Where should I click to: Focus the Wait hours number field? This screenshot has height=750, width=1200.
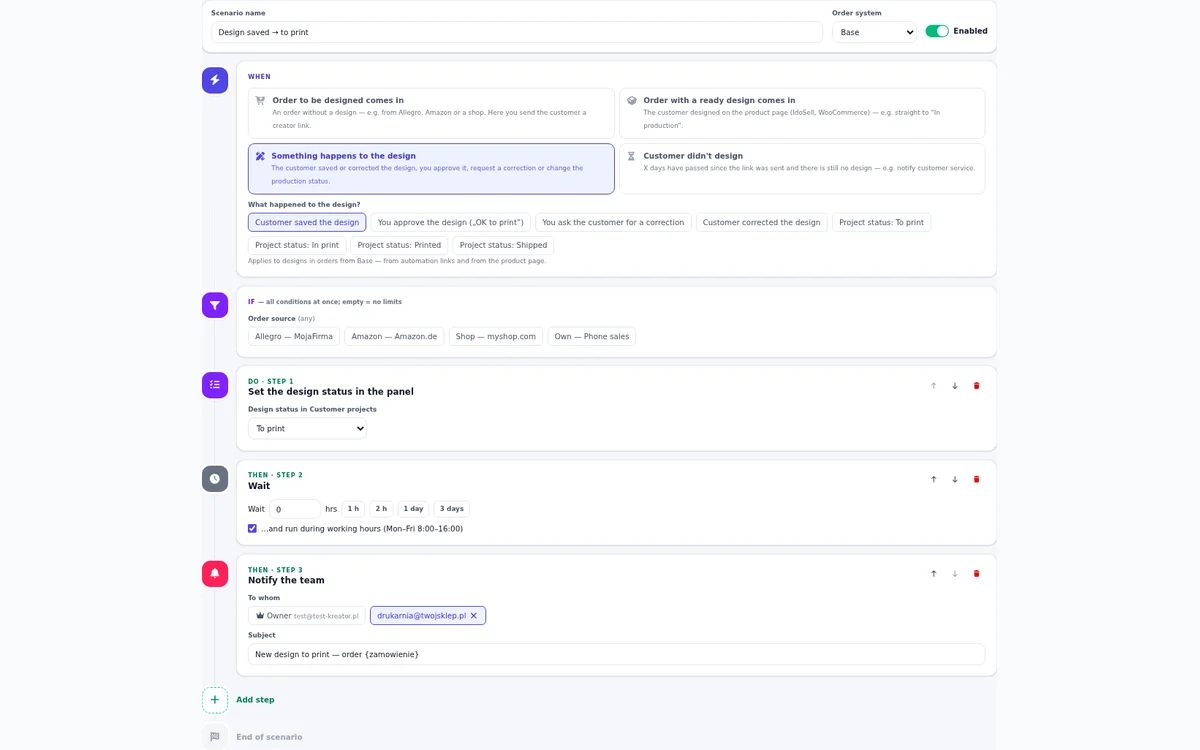click(x=295, y=509)
